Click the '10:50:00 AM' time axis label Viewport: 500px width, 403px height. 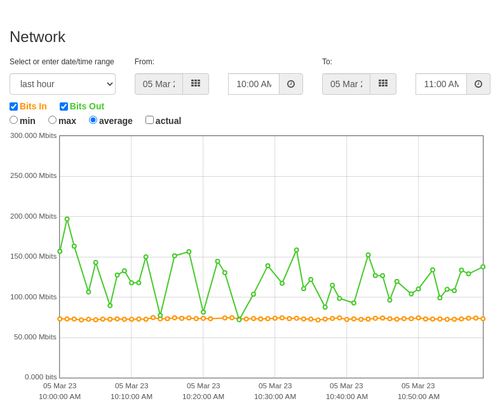click(418, 397)
